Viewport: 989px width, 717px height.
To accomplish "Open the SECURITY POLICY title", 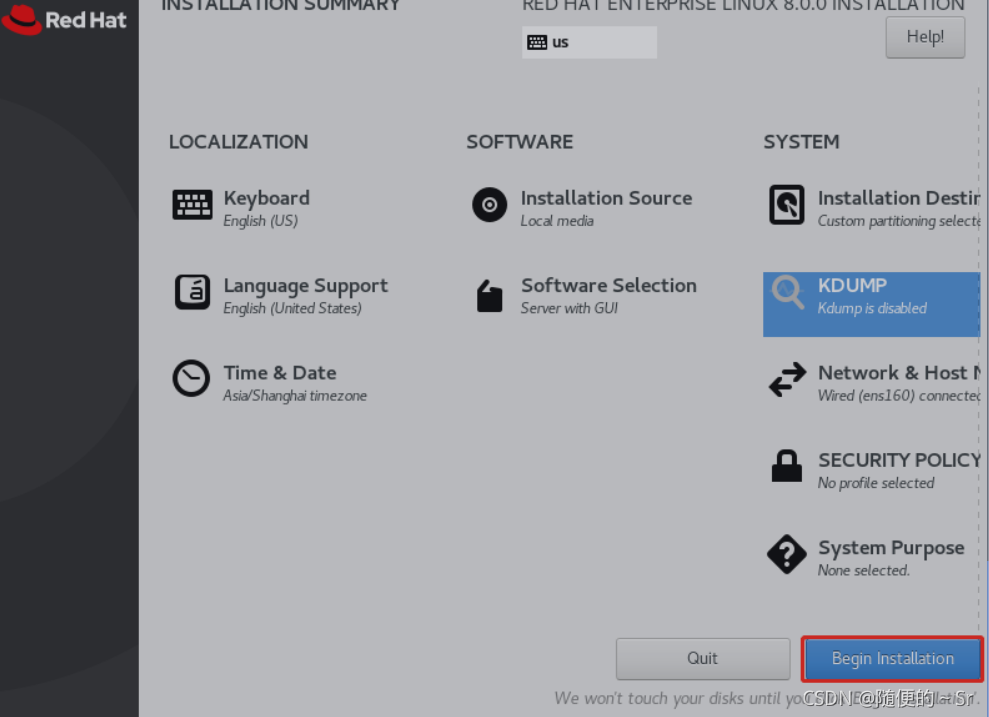I will point(899,460).
